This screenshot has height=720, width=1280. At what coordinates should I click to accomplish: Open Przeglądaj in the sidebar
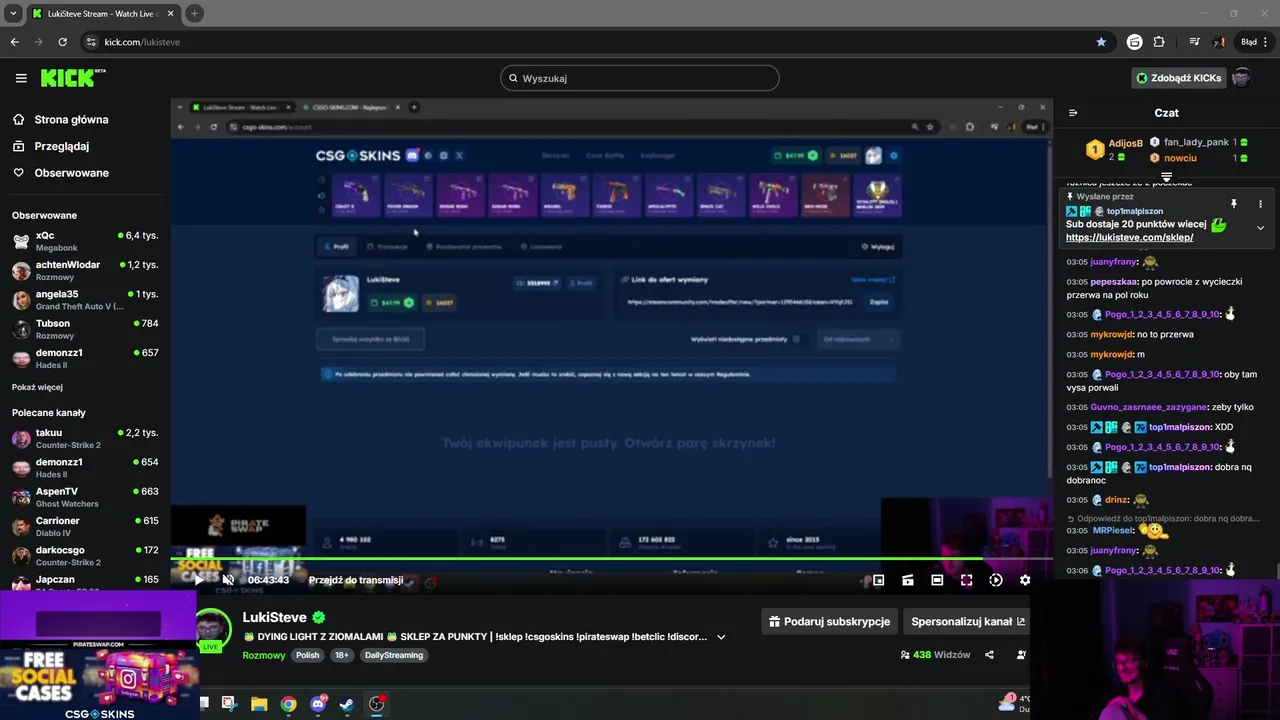61,146
